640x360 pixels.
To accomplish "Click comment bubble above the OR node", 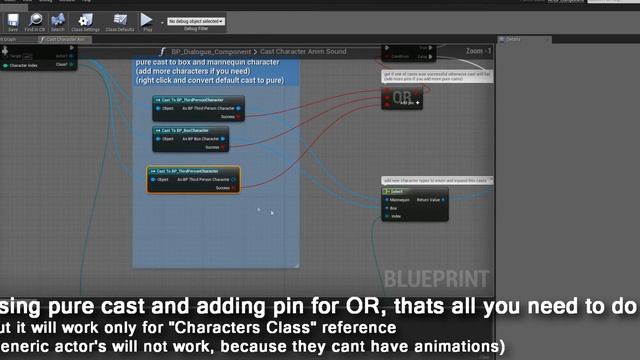I will coord(437,76).
